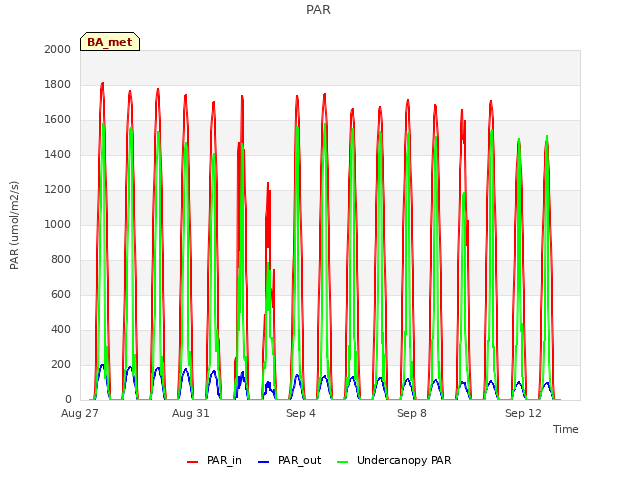Click the blue PAR_out legend color marker

264,462
